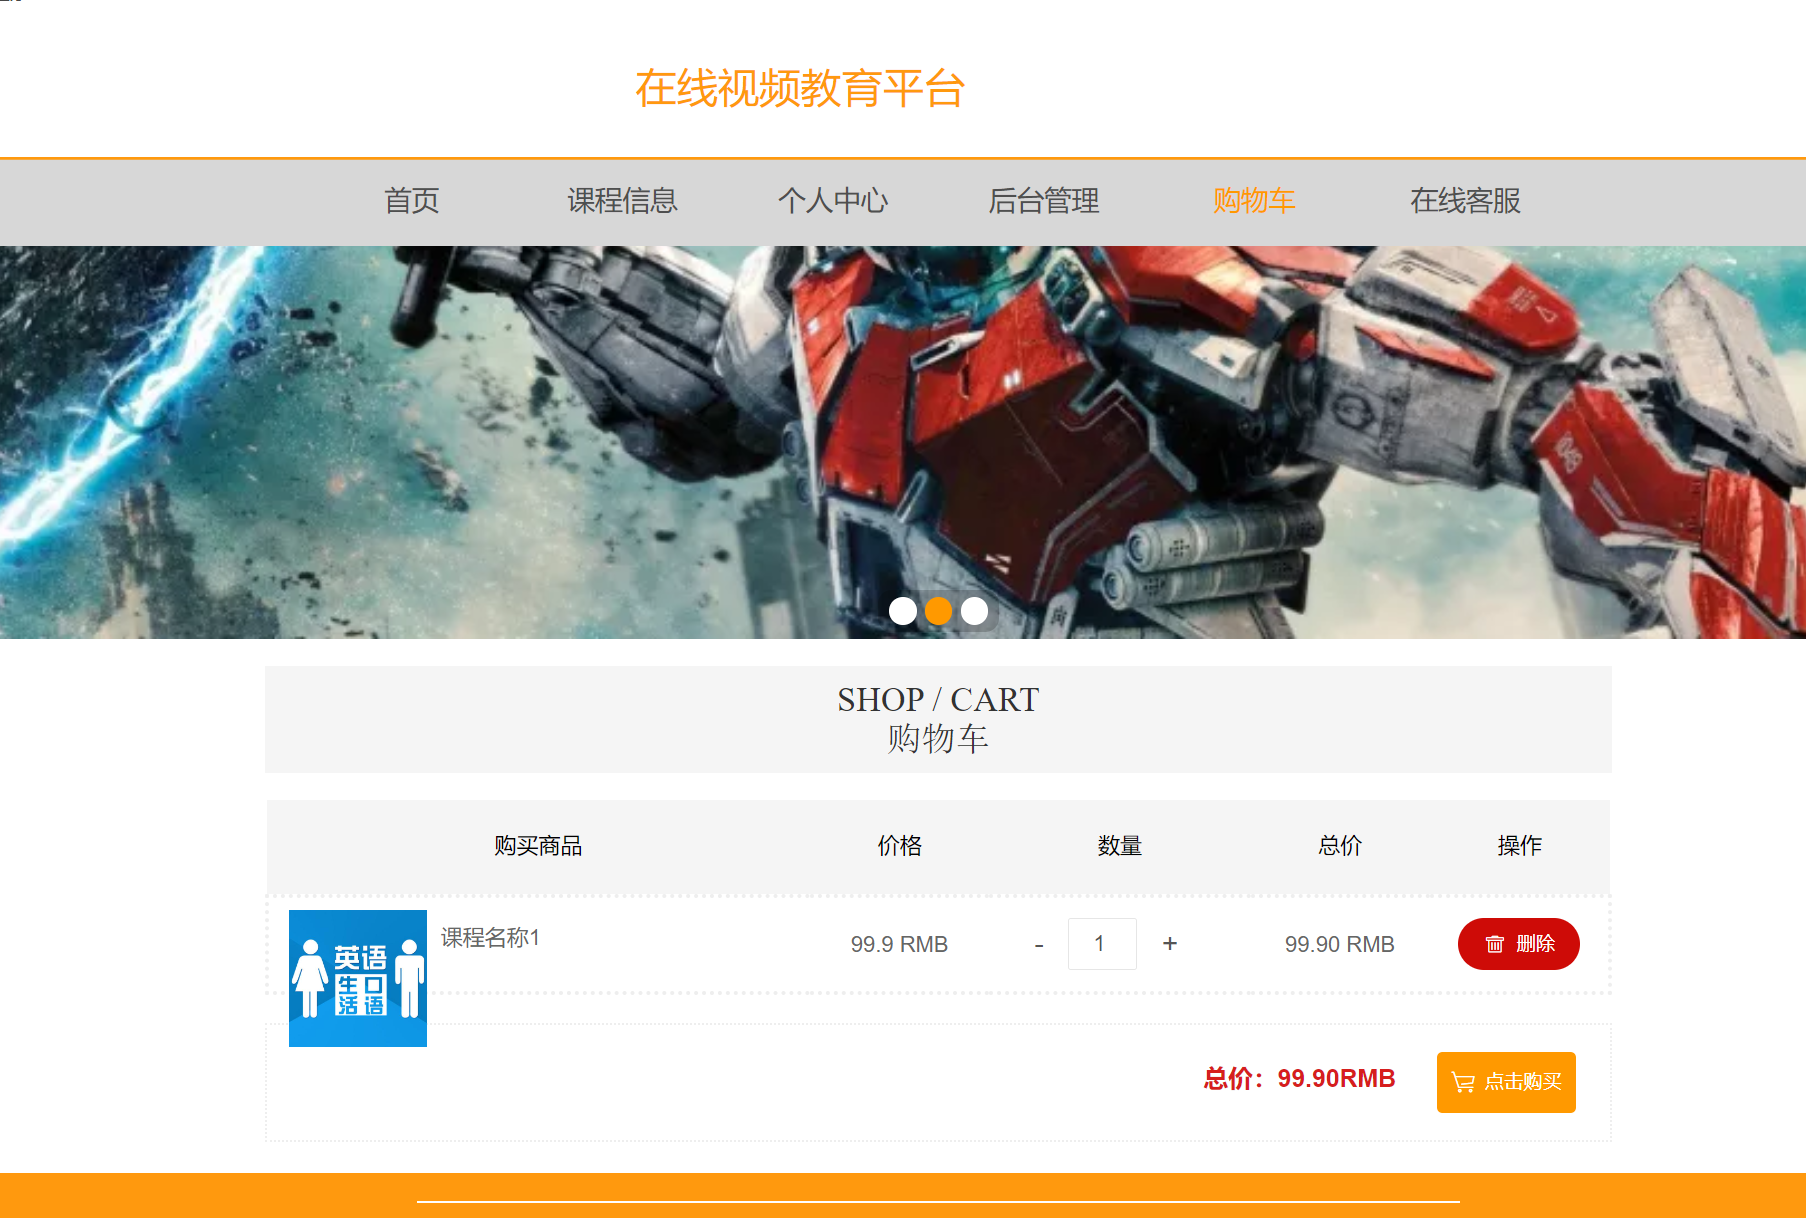The width and height of the screenshot is (1806, 1218).
Task: Open 个人中心 from the navigation bar
Action: (x=833, y=201)
